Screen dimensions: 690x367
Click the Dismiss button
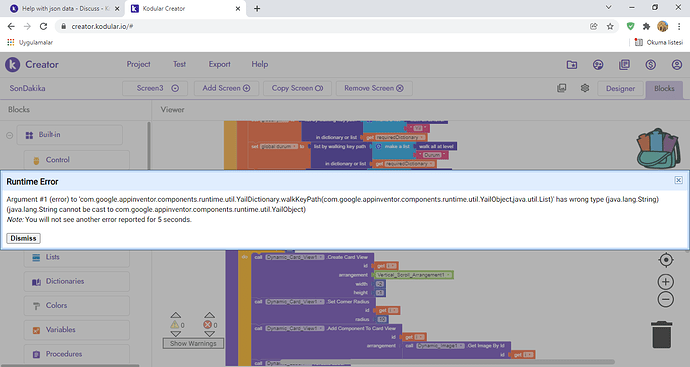coord(23,238)
